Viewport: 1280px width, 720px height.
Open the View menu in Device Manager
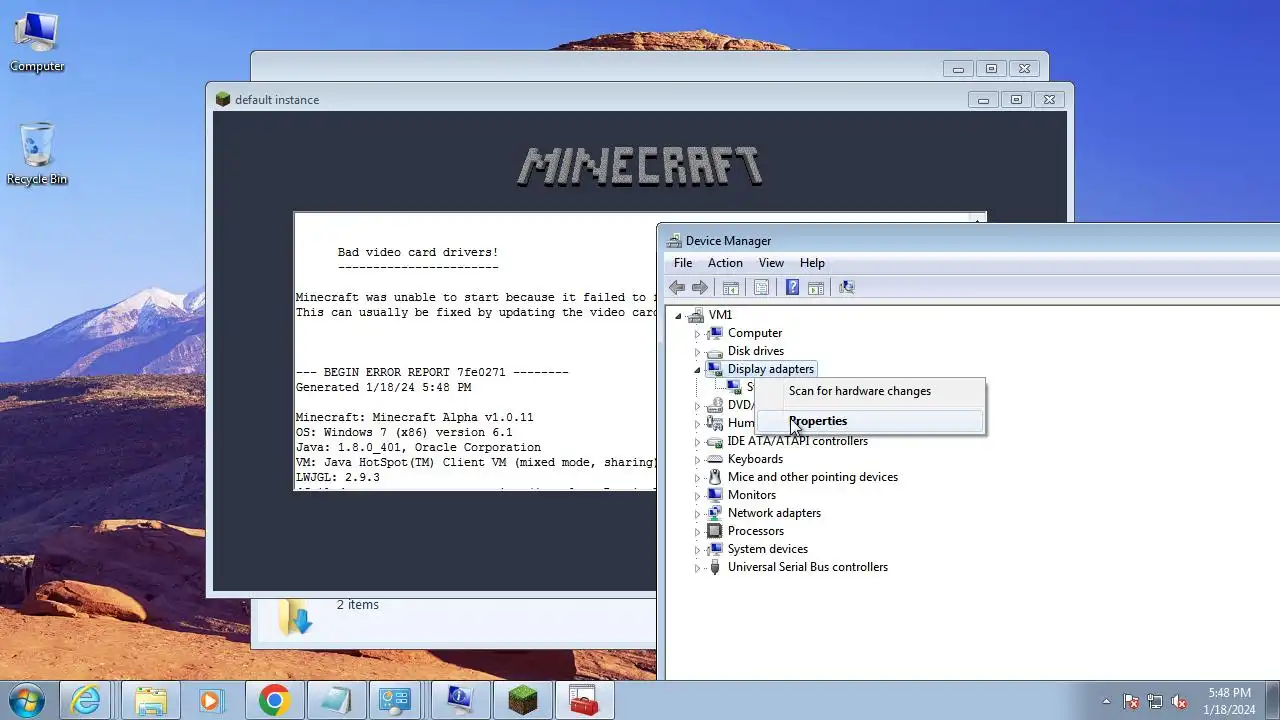(x=771, y=263)
